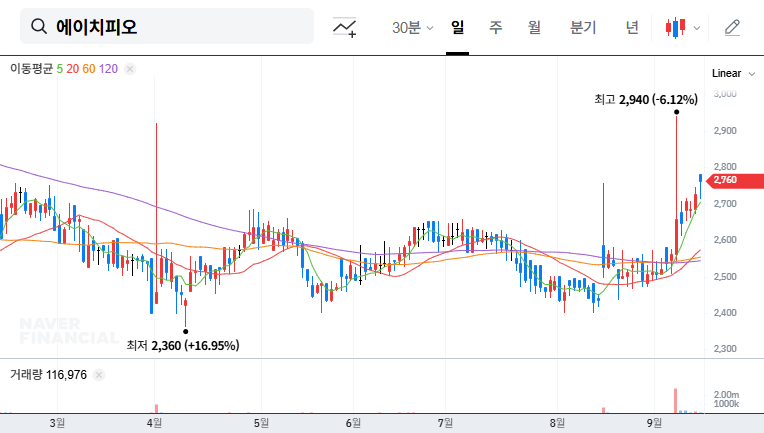This screenshot has height=433, width=764.
Task: Click the 최고 2,940 high marker dot
Action: click(676, 113)
